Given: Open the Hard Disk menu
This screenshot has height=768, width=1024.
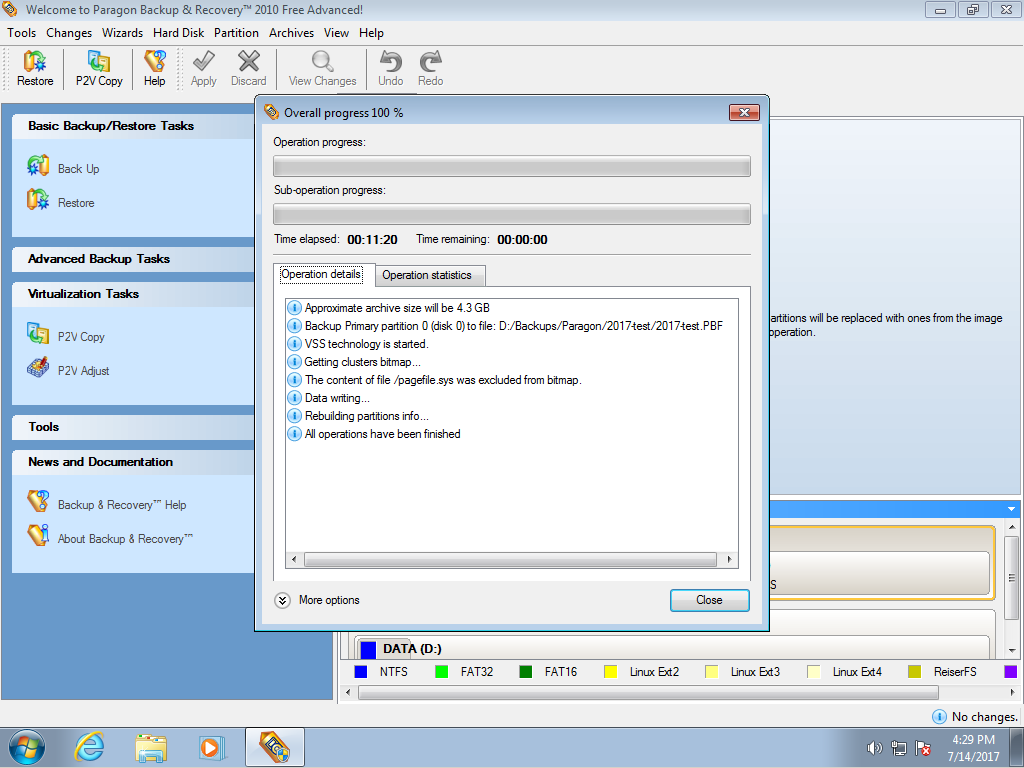Looking at the screenshot, I should click(178, 33).
